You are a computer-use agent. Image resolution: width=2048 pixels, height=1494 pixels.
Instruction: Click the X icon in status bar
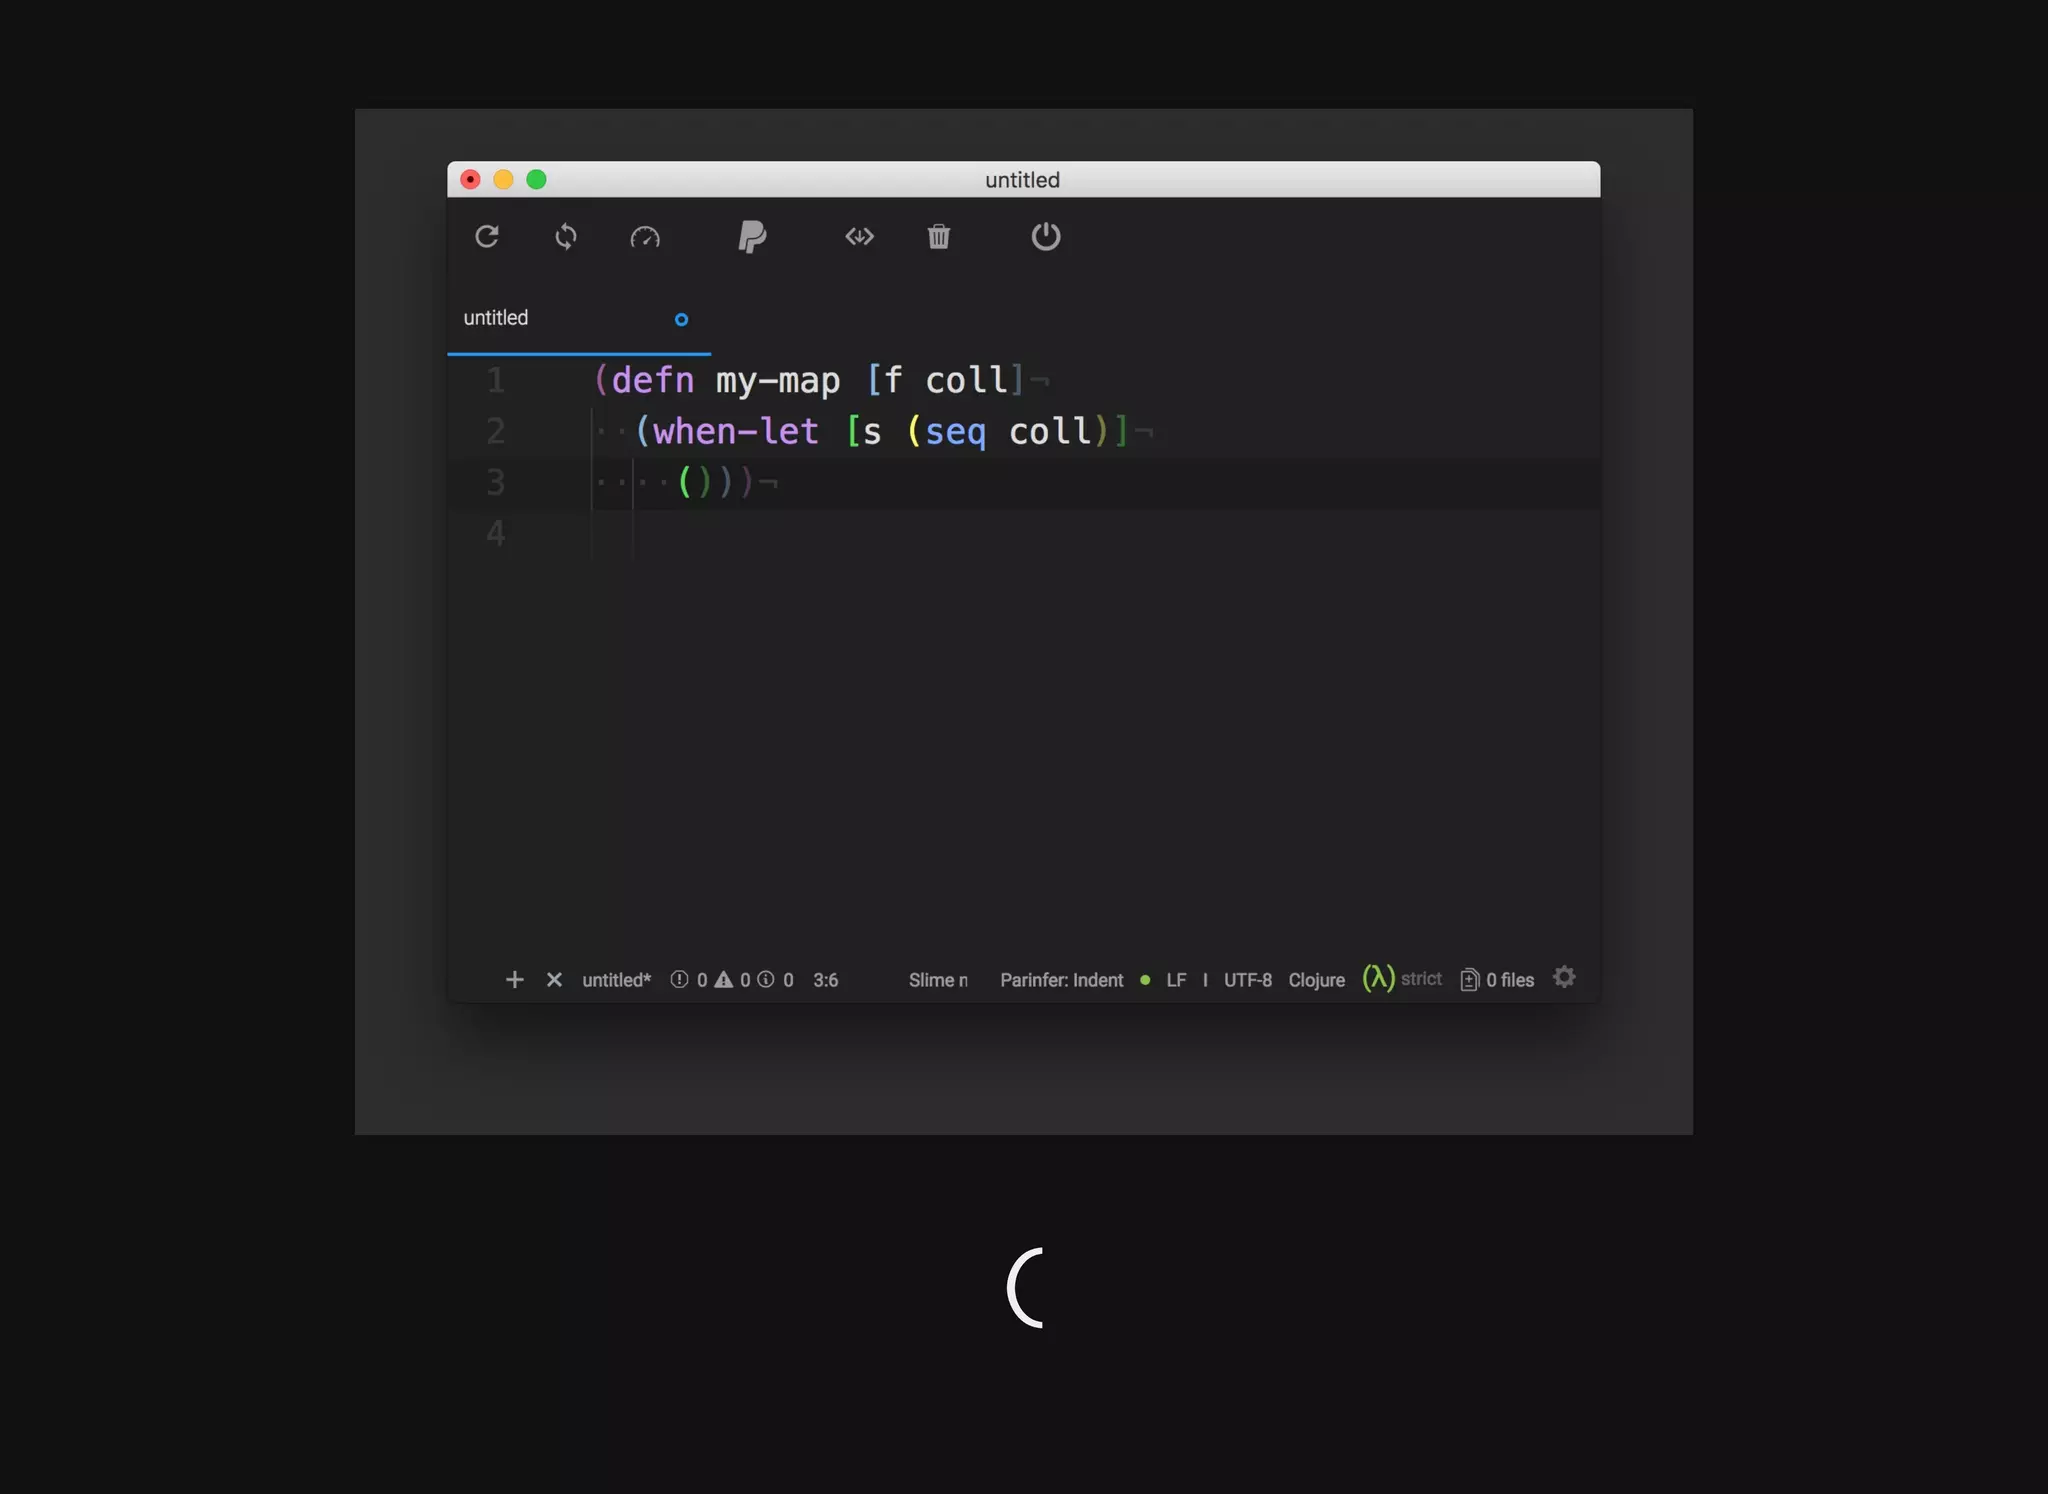(x=554, y=980)
